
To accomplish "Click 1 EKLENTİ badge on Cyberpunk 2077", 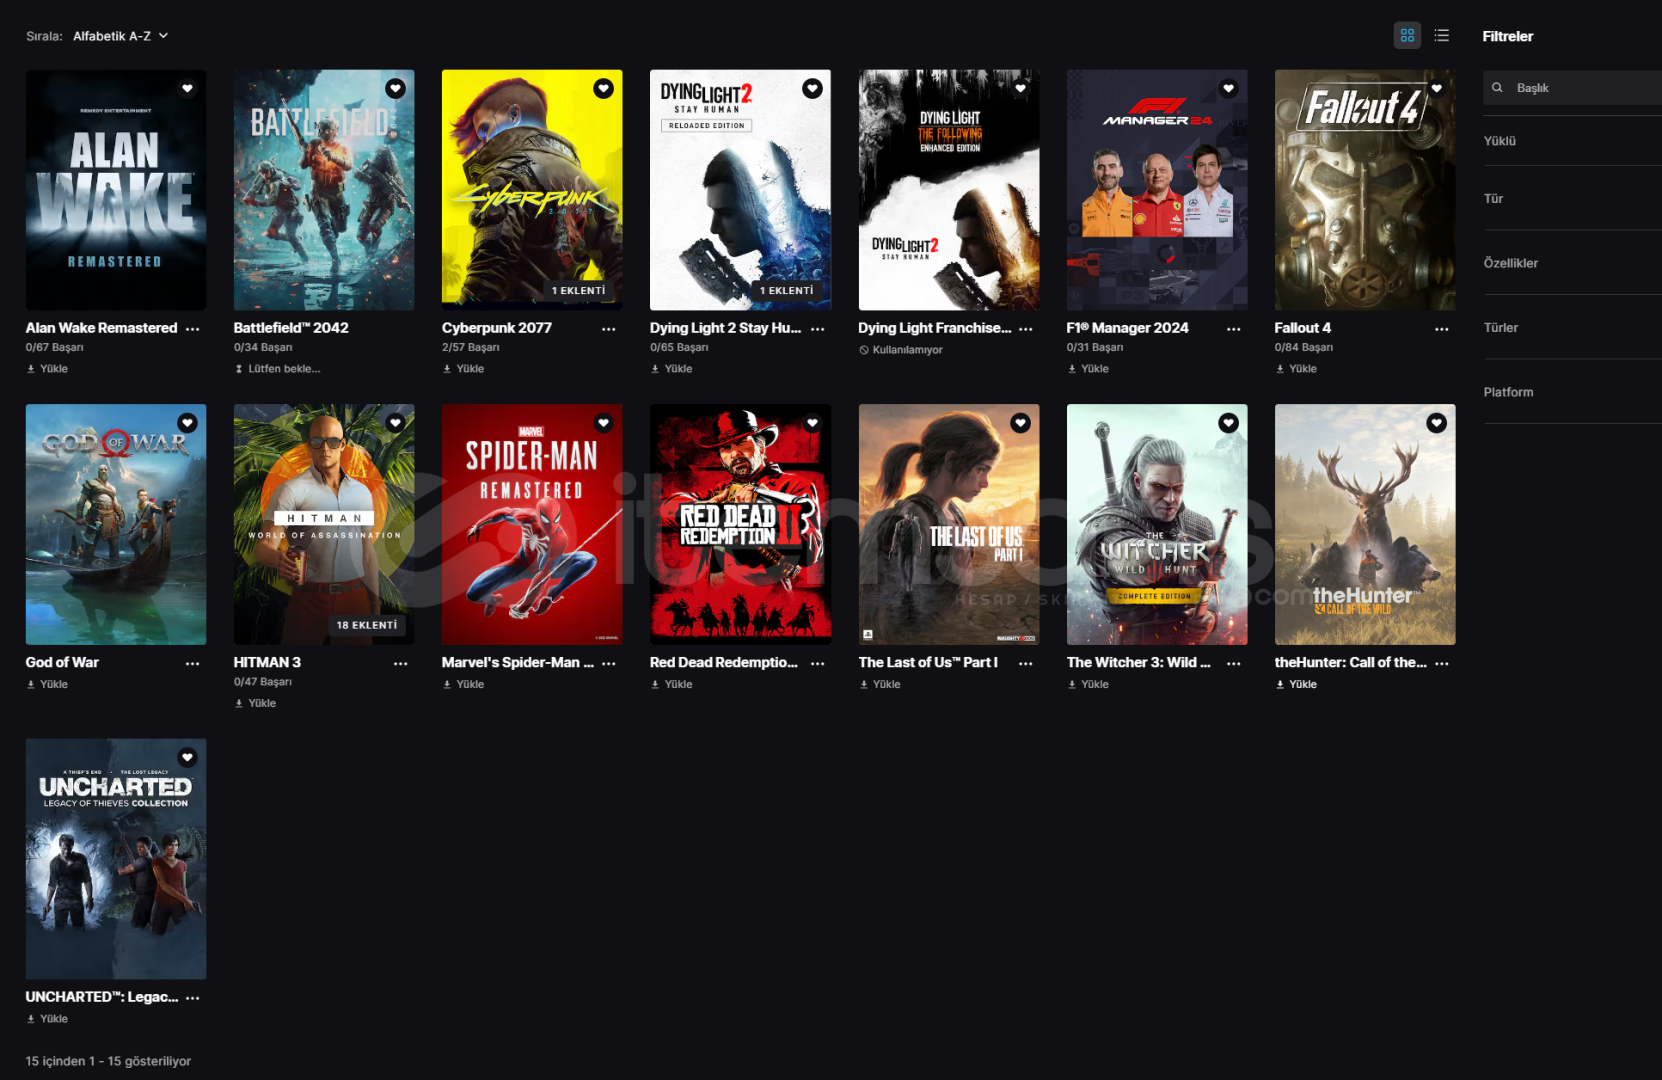I will click(x=579, y=291).
